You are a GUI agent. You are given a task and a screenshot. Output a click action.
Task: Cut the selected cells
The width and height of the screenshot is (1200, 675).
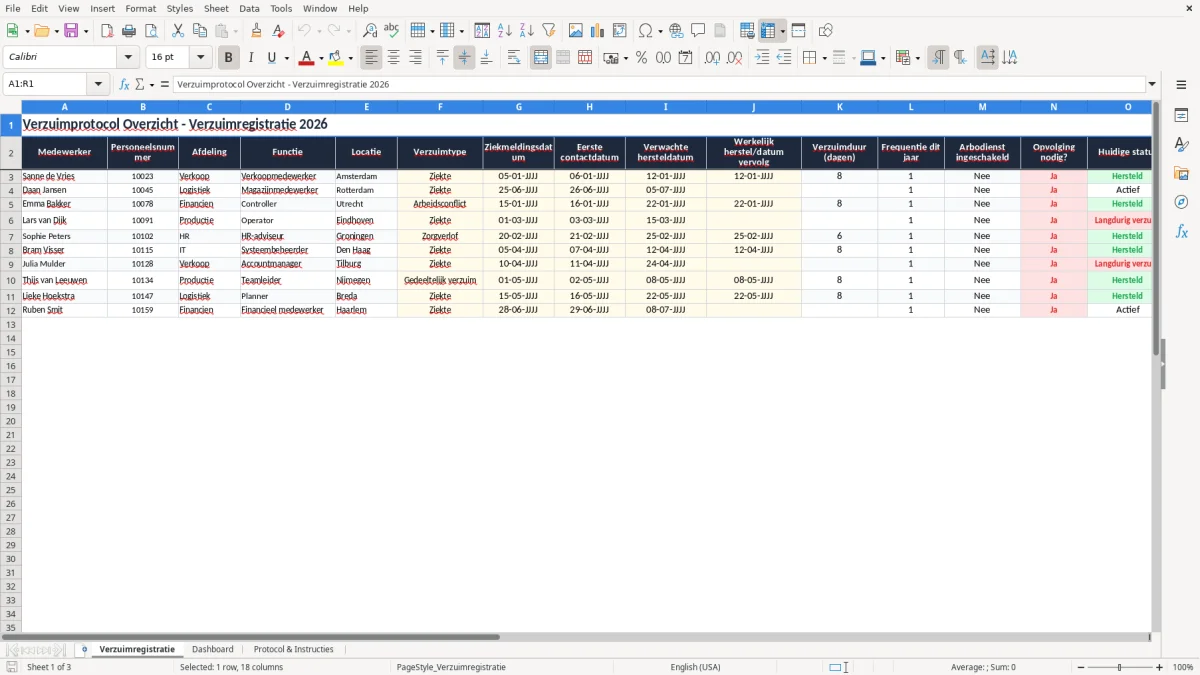click(x=178, y=31)
